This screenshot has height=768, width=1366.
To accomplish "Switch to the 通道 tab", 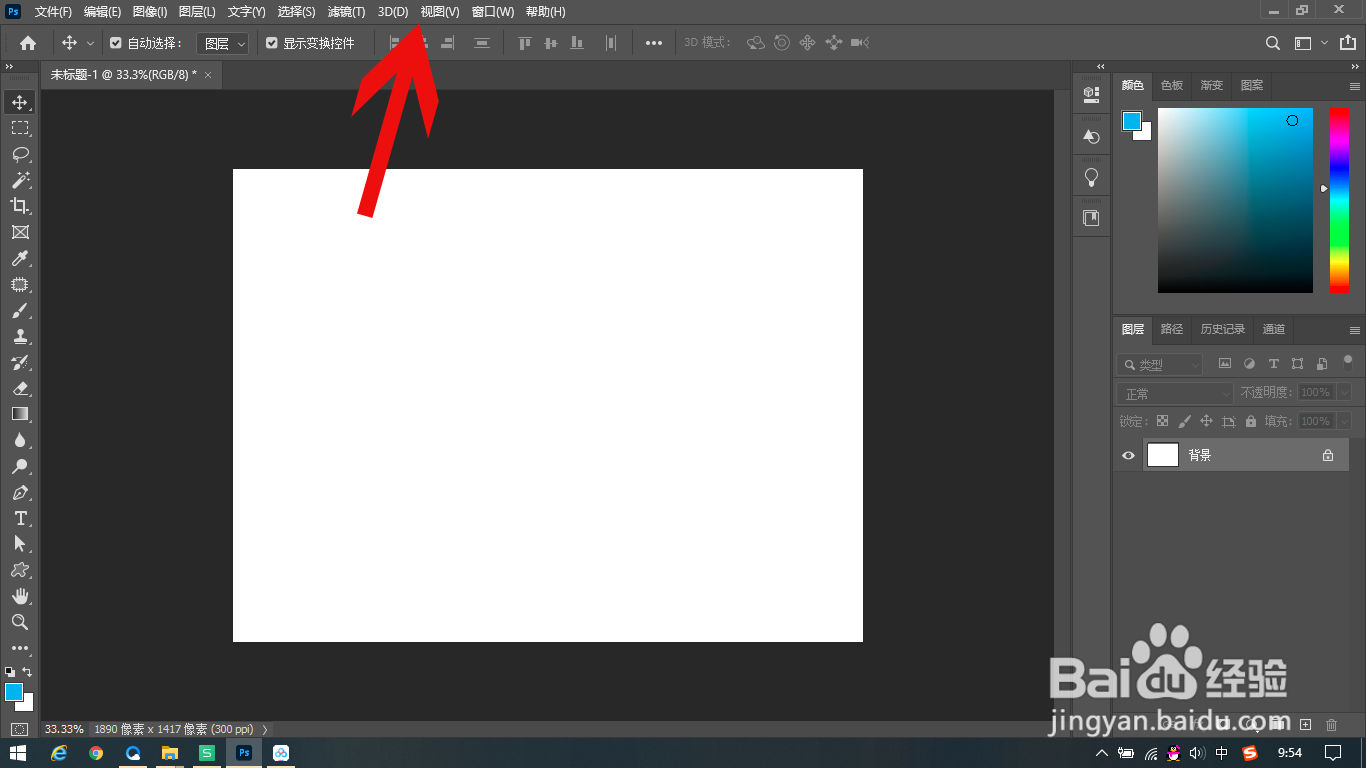I will pyautogui.click(x=1273, y=329).
